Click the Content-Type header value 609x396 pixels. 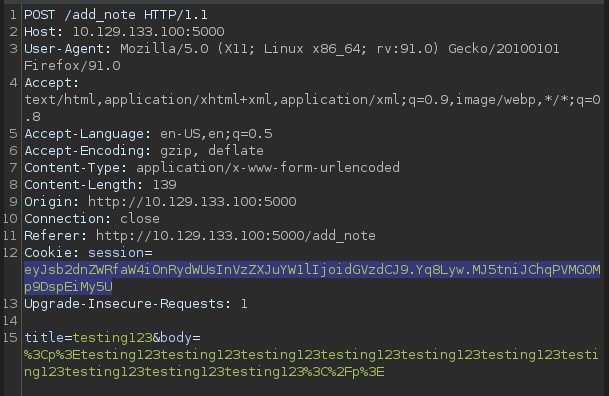point(268,168)
